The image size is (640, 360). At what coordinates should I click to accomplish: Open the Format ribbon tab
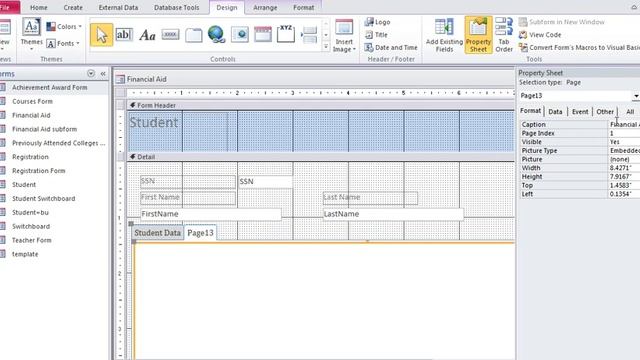[x=304, y=7]
